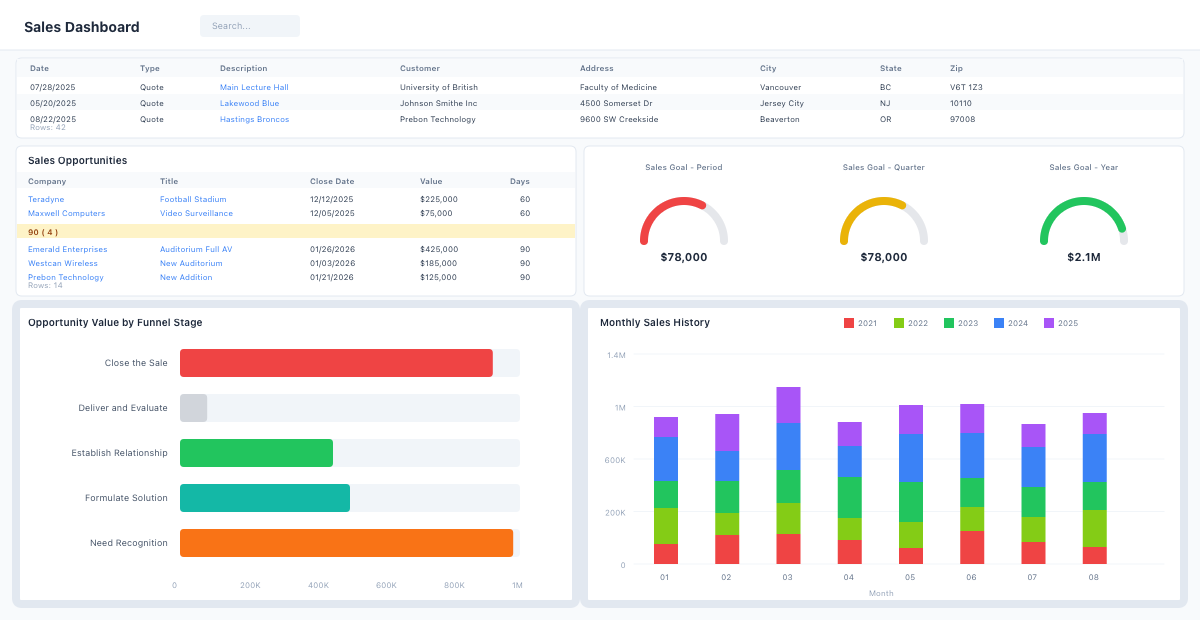This screenshot has height=620, width=1200.
Task: Toggle the 2023 legend item
Action: point(961,323)
